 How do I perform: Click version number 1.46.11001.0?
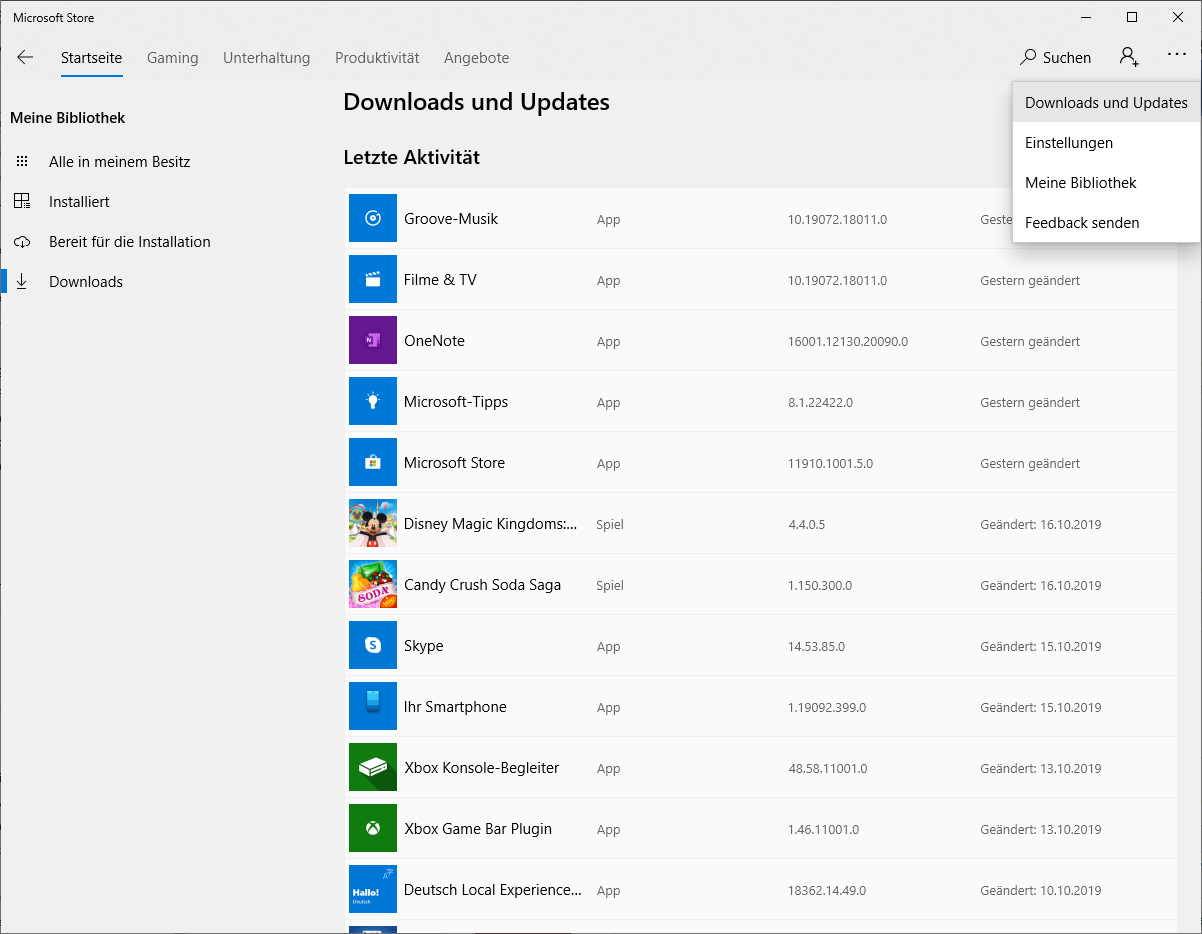tap(823, 829)
